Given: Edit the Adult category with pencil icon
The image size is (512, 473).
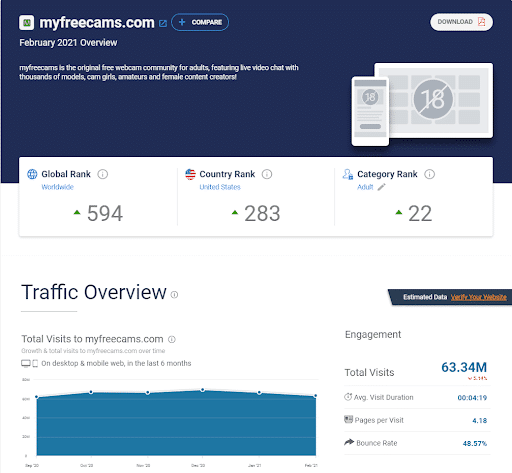Looking at the screenshot, I should (381, 187).
